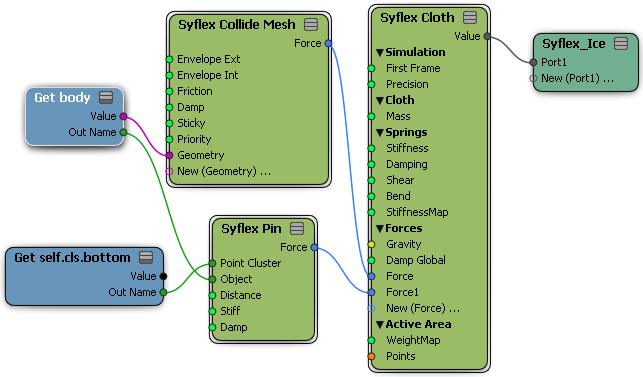The image size is (643, 377).
Task: Collapse the Springs group in Syflex Cloth
Action: point(380,133)
